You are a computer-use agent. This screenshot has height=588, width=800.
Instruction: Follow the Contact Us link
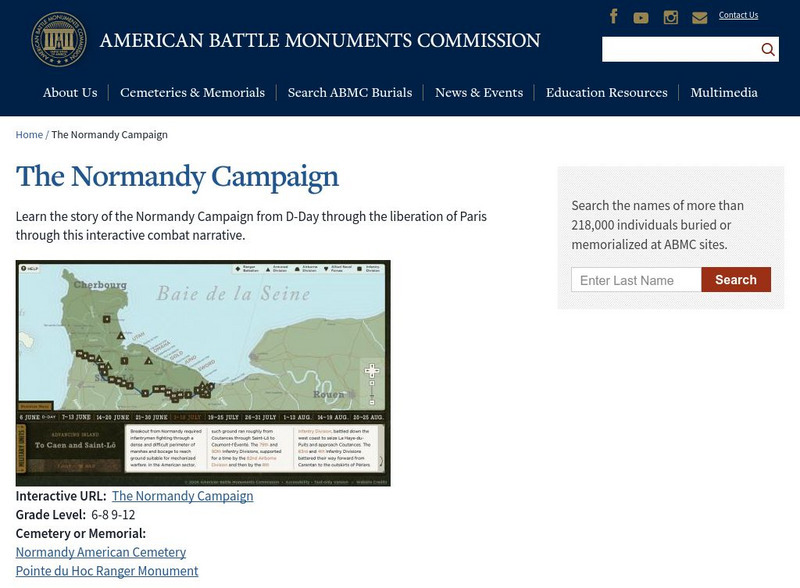(738, 15)
